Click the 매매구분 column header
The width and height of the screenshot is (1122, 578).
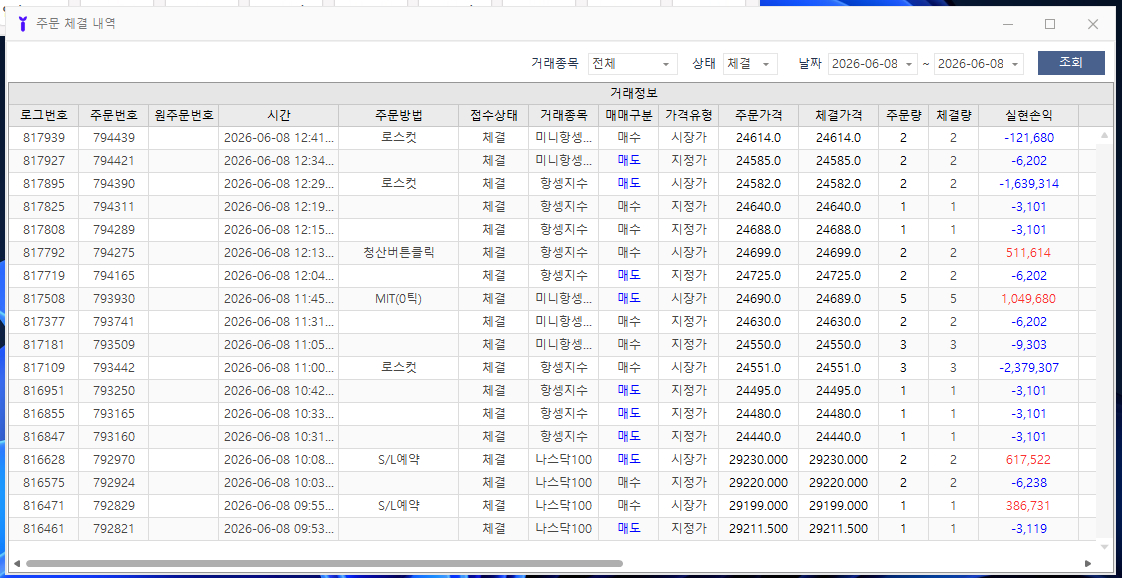coord(628,114)
